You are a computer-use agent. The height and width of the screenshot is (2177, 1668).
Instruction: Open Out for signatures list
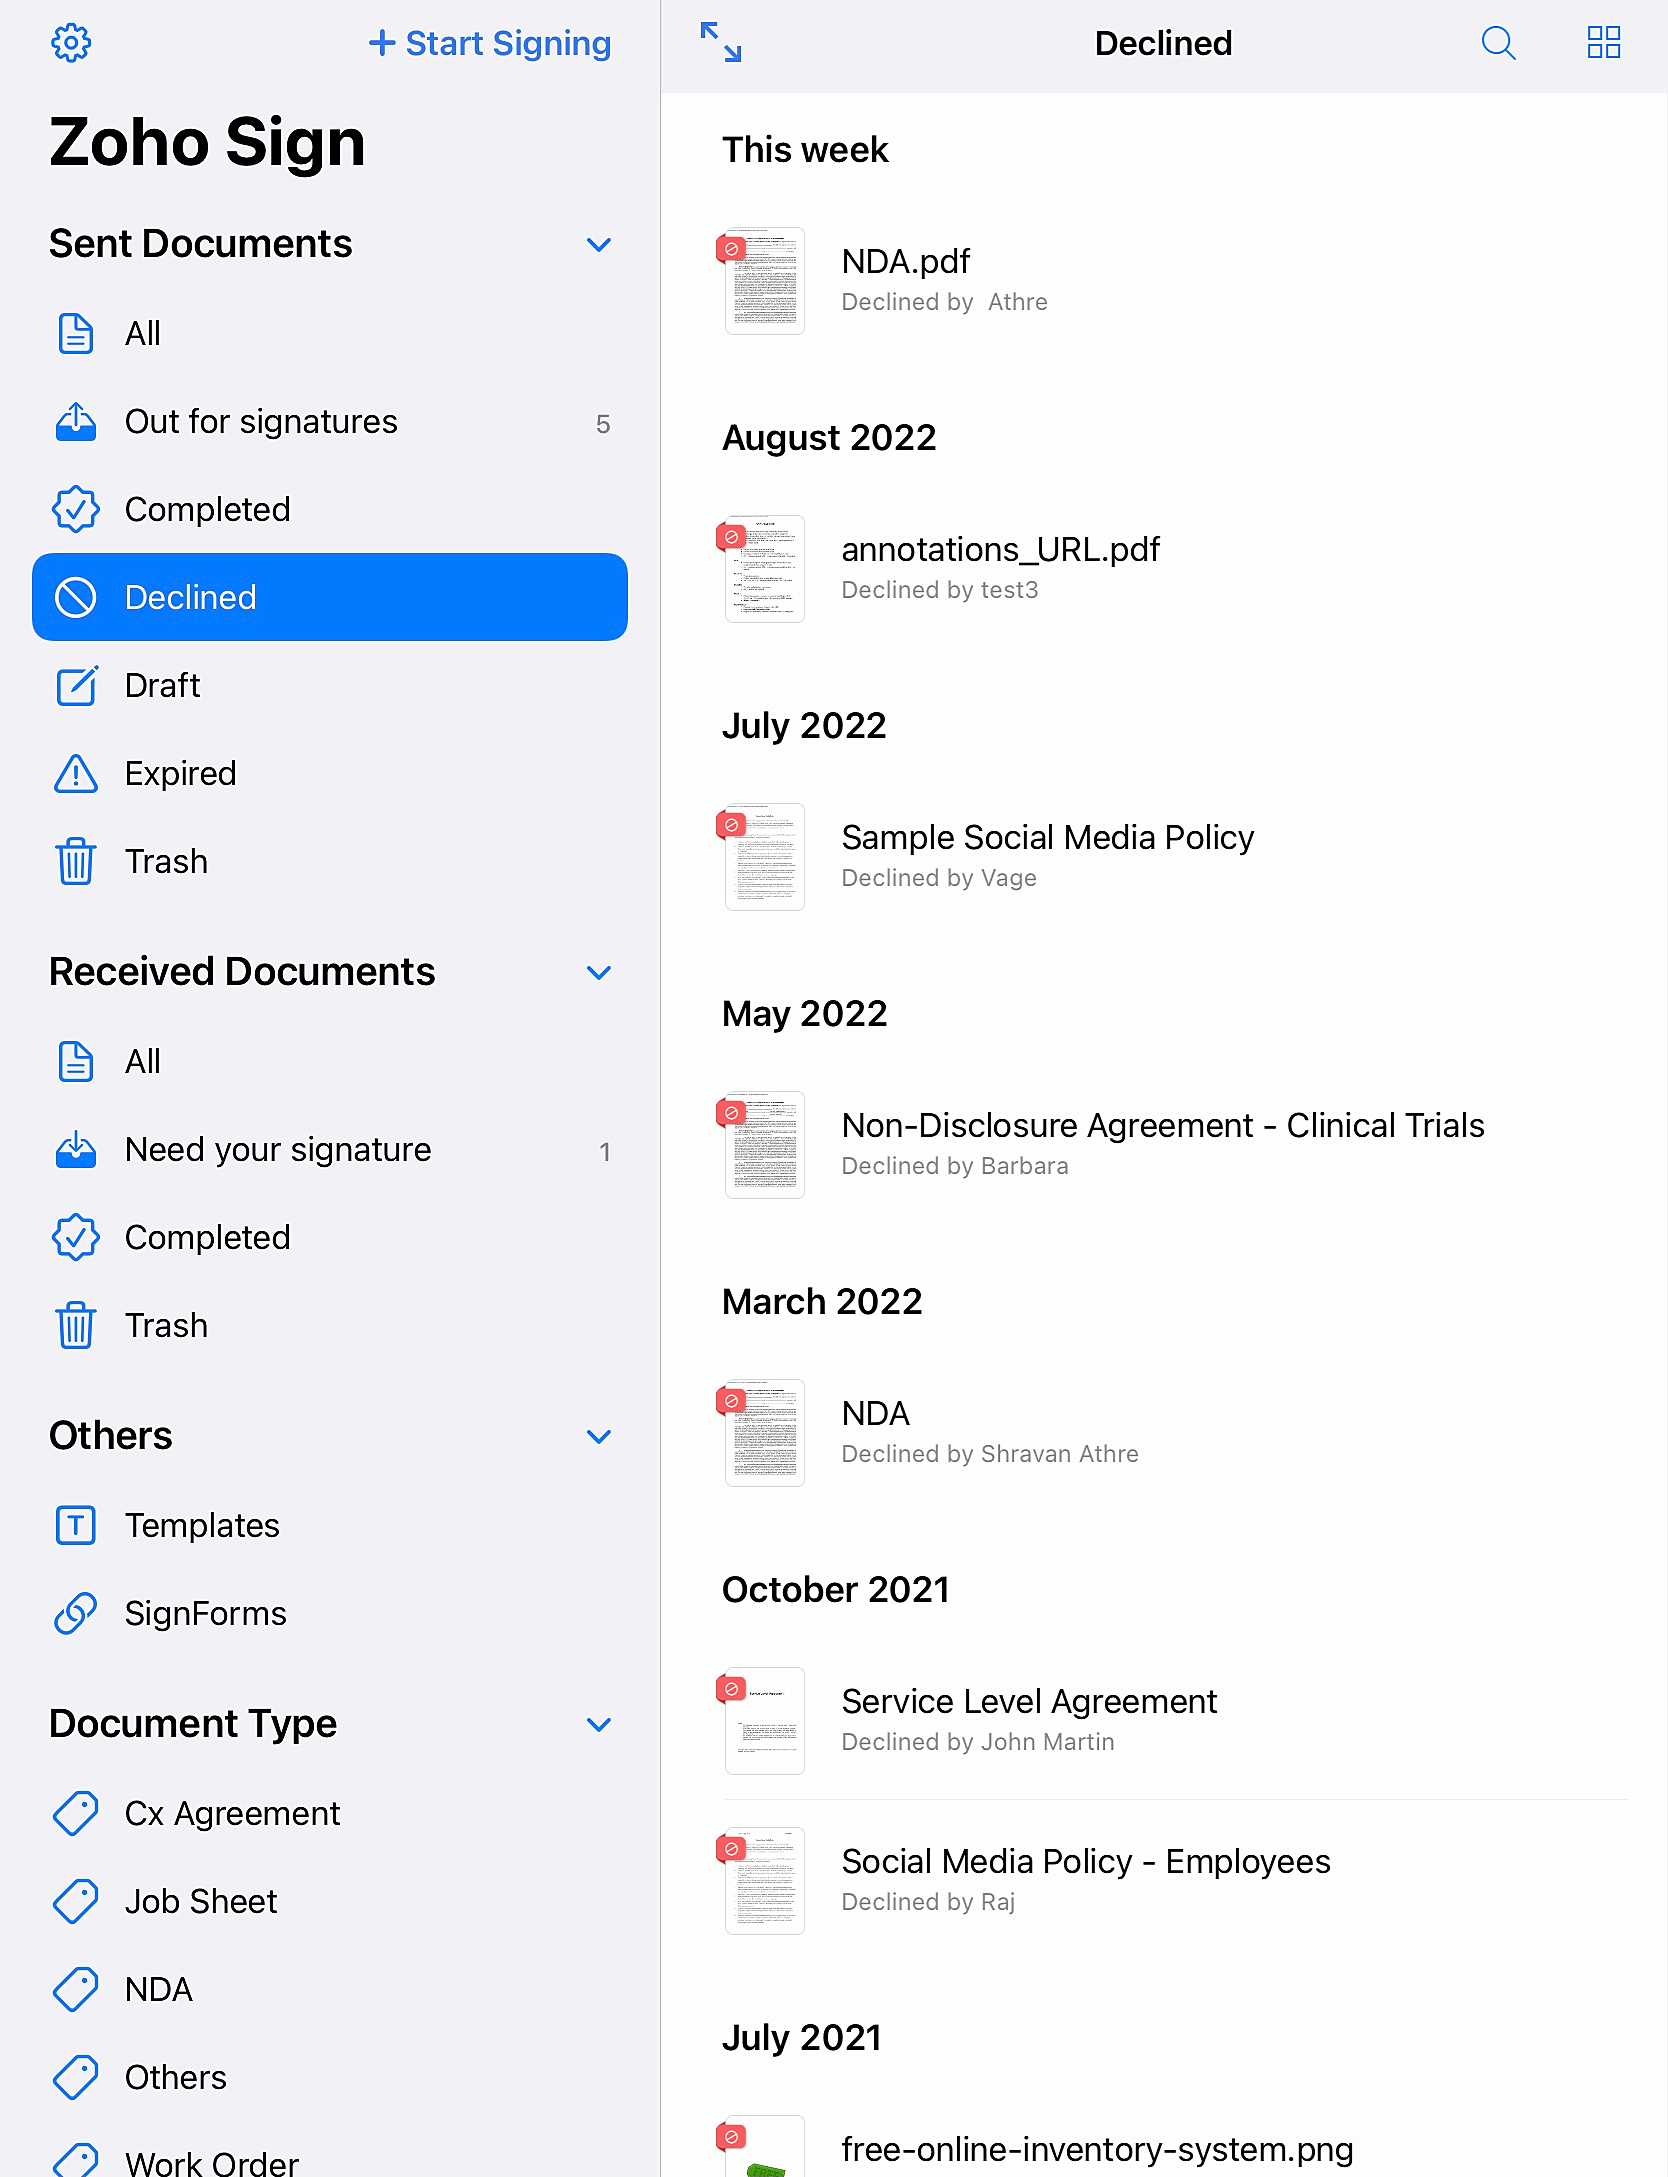(330, 421)
